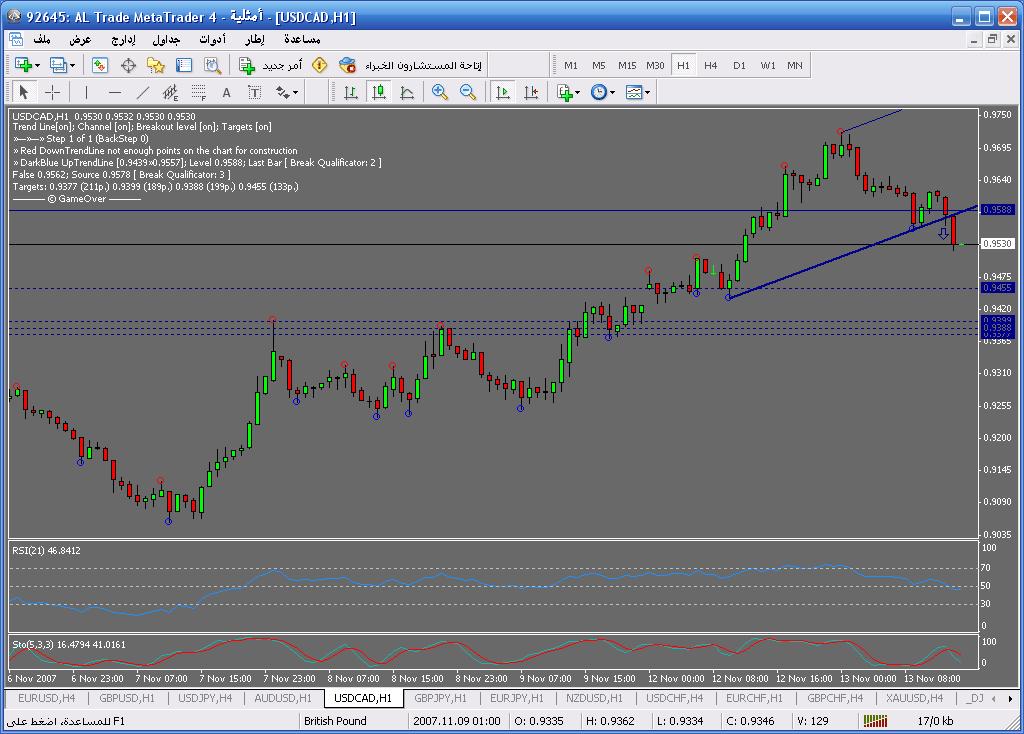The width and height of the screenshot is (1024, 734).
Task: Toggle candlestick chart mode
Action: click(379, 92)
